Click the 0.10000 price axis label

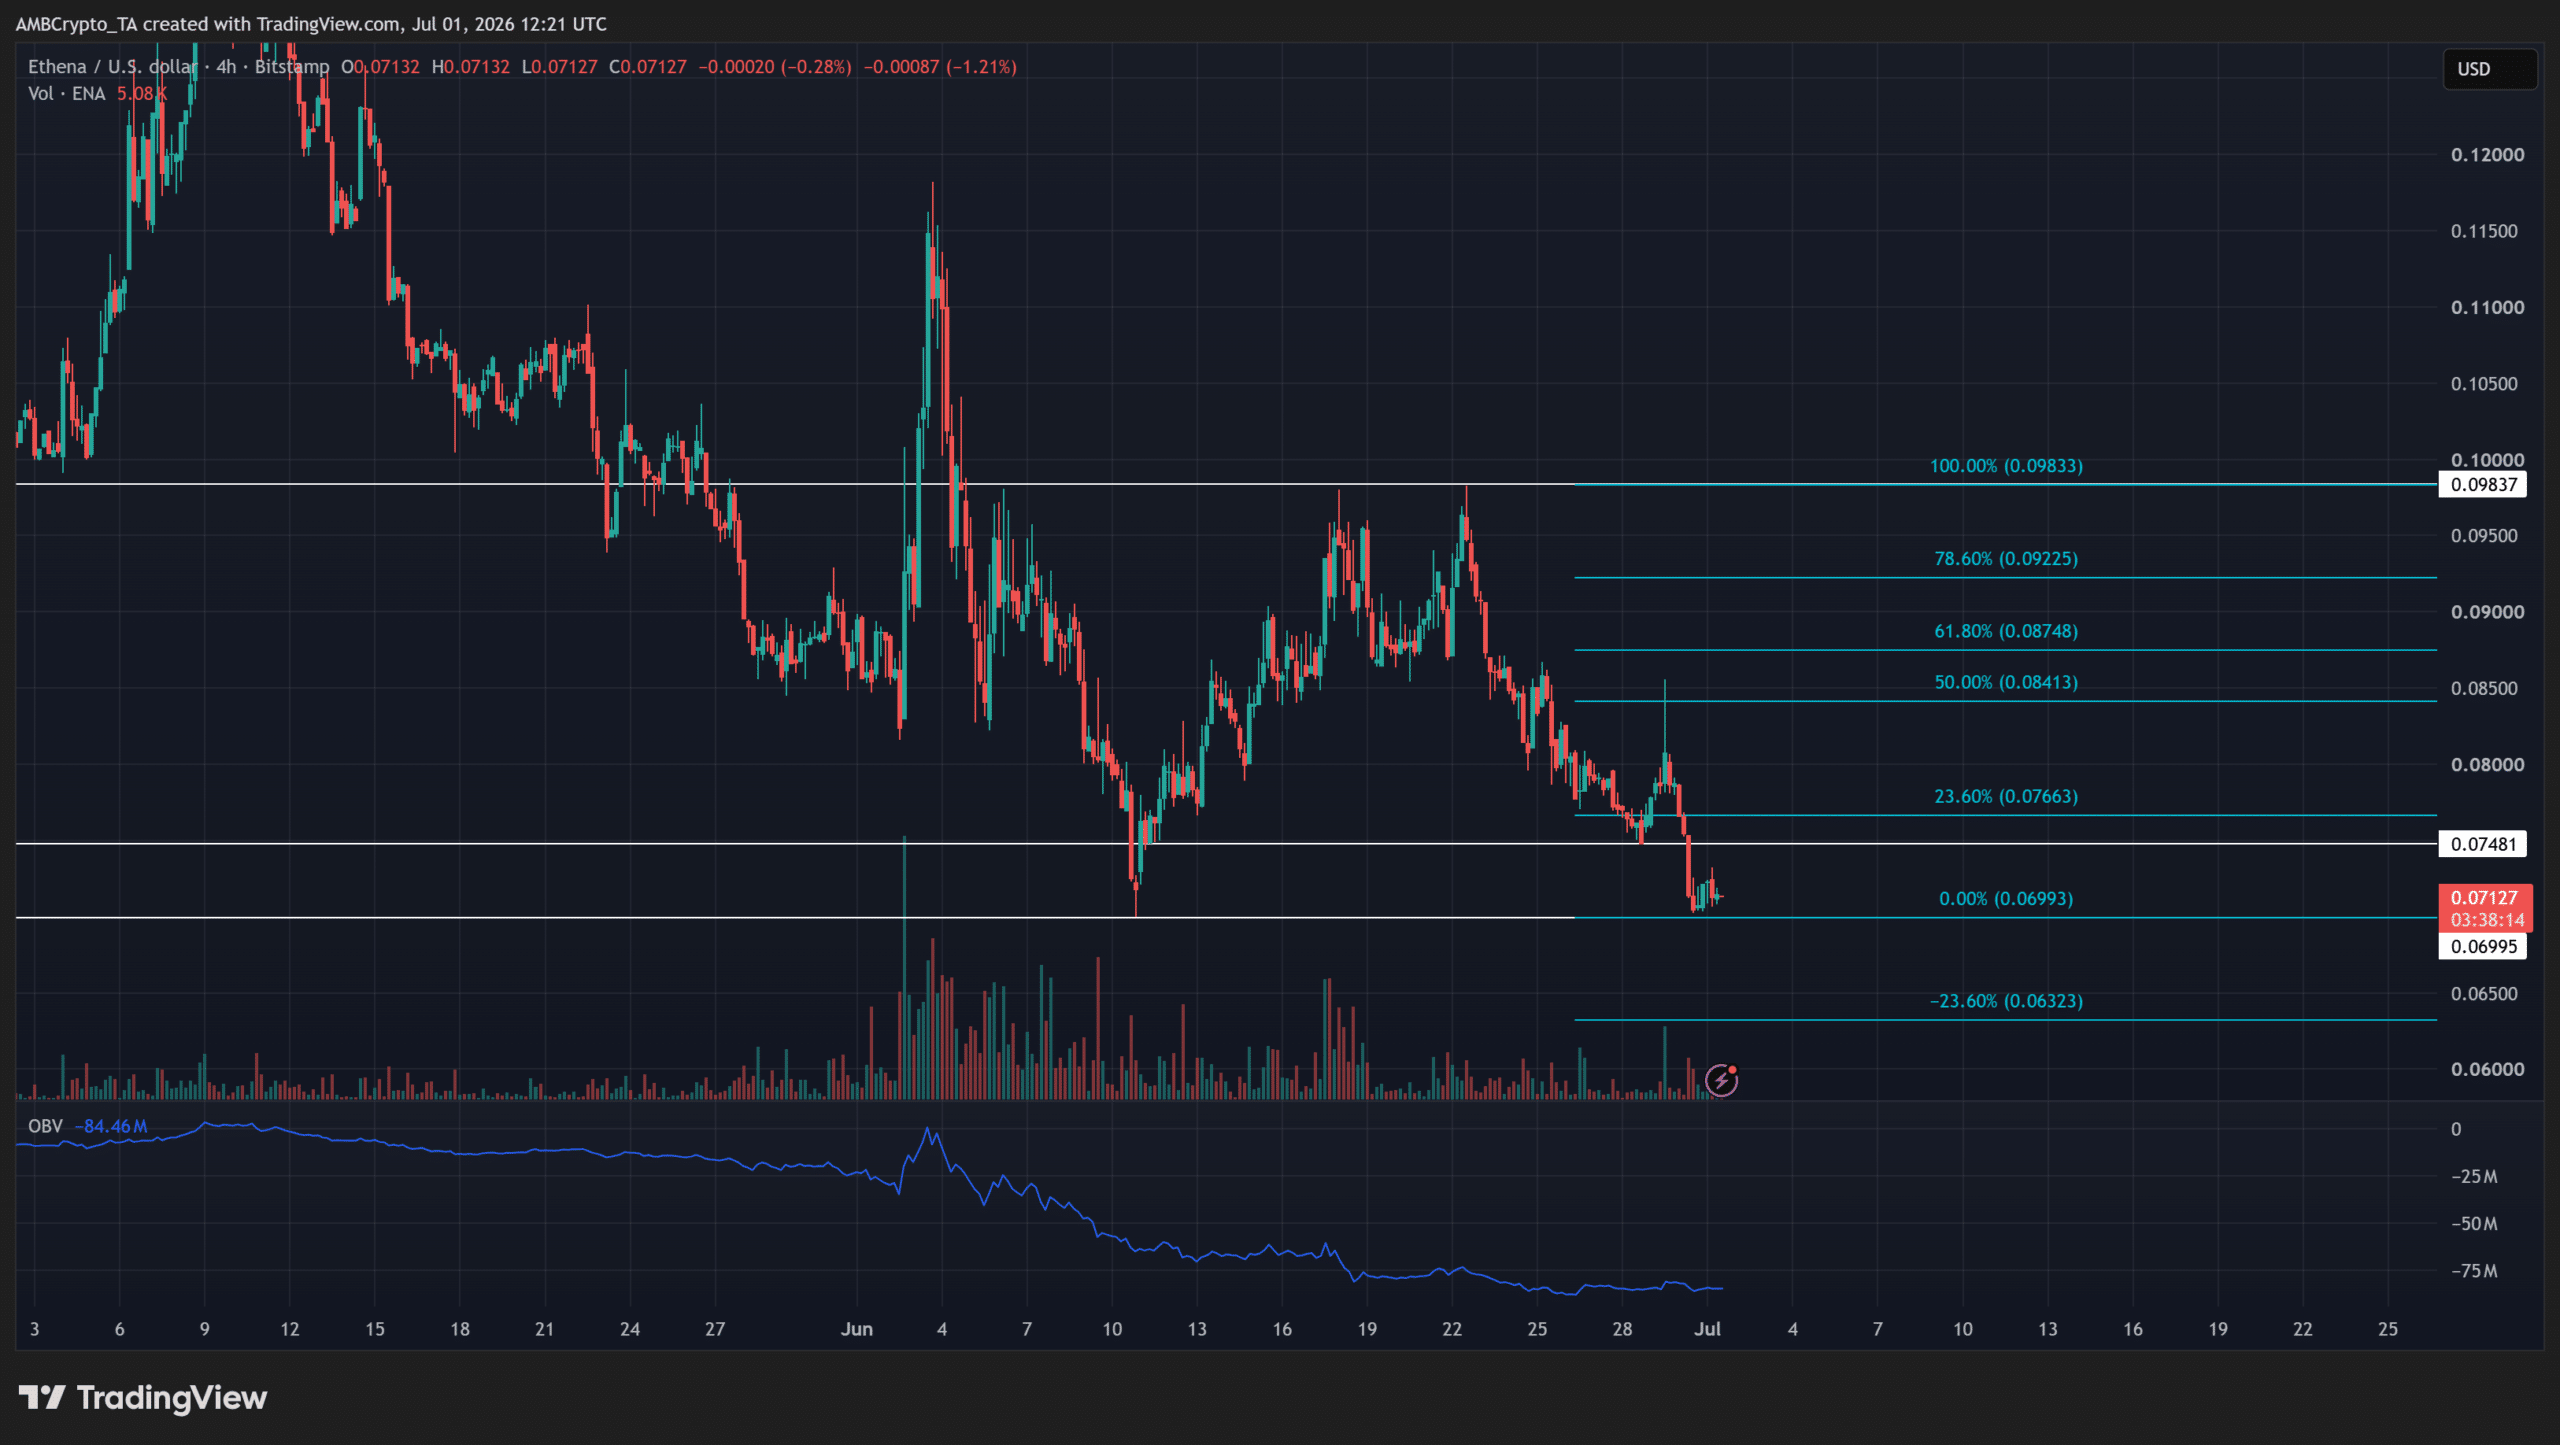point(2487,460)
